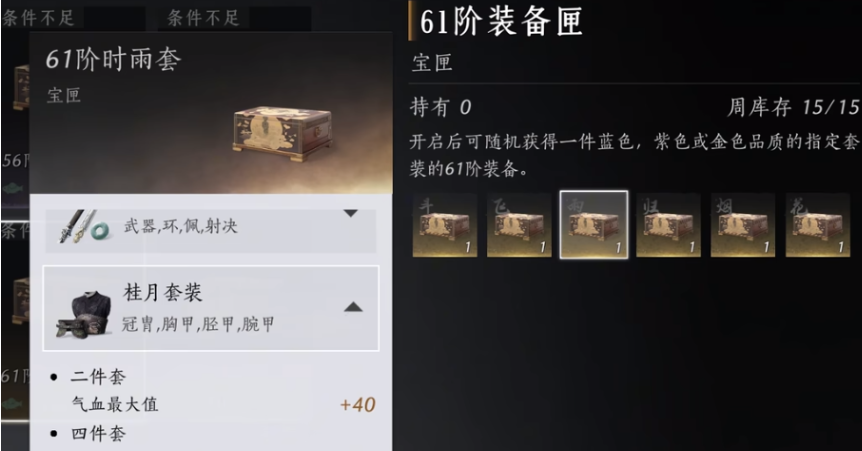The width and height of the screenshot is (862, 451).
Task: Click the 四件套 bonus entry
Action: pos(98,434)
